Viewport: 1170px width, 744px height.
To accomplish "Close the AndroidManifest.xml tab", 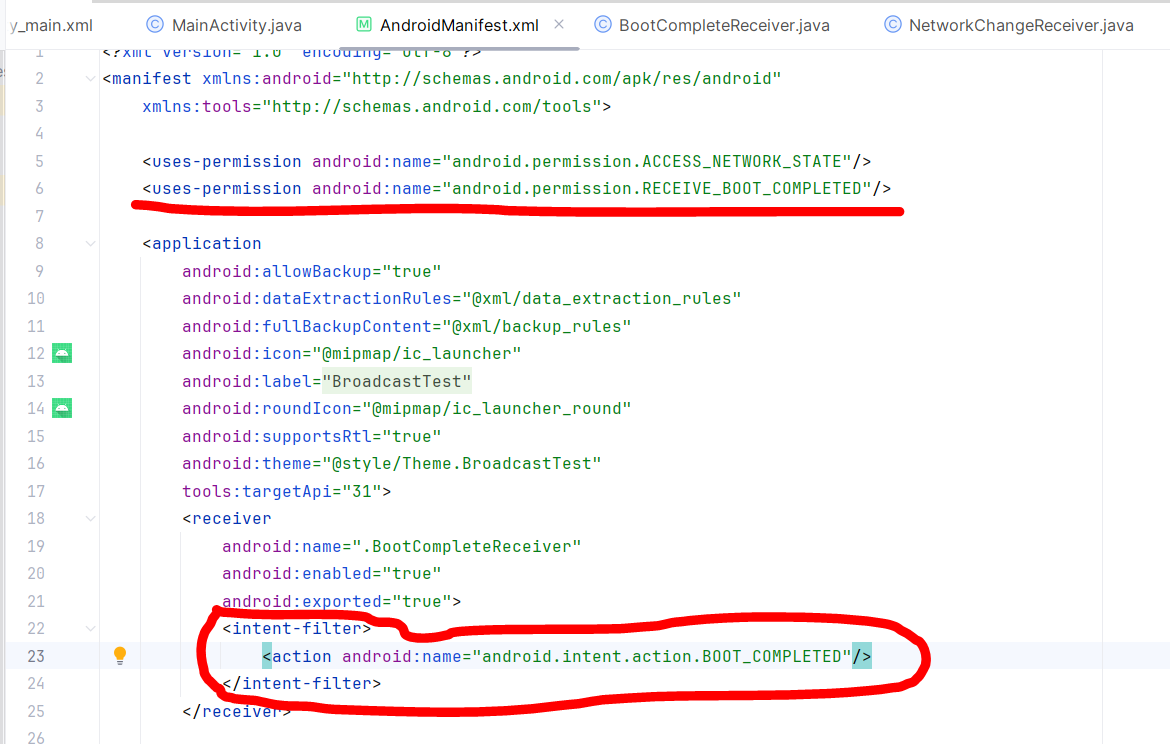I will [x=558, y=24].
